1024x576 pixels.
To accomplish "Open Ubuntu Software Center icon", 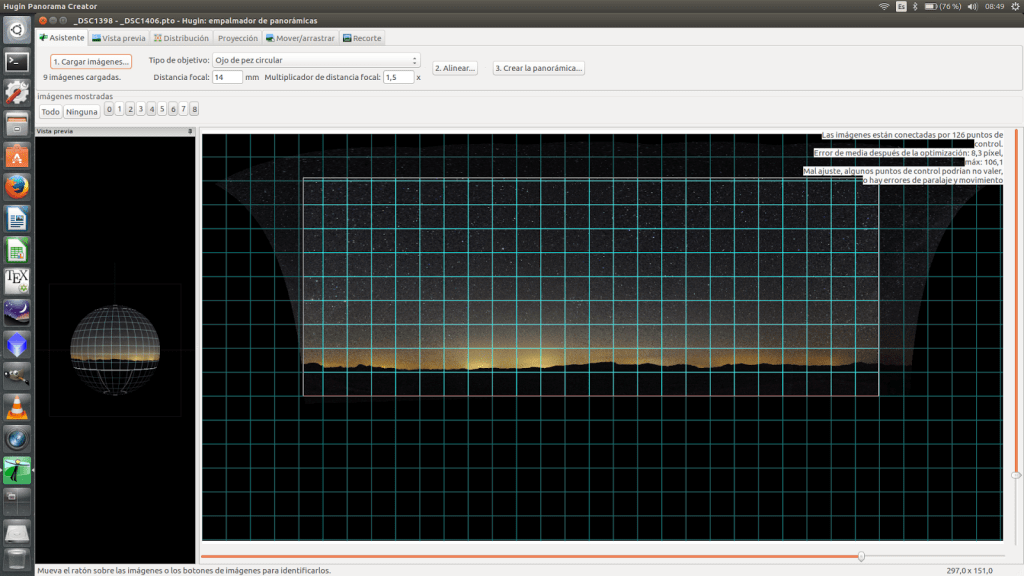I will [x=17, y=156].
